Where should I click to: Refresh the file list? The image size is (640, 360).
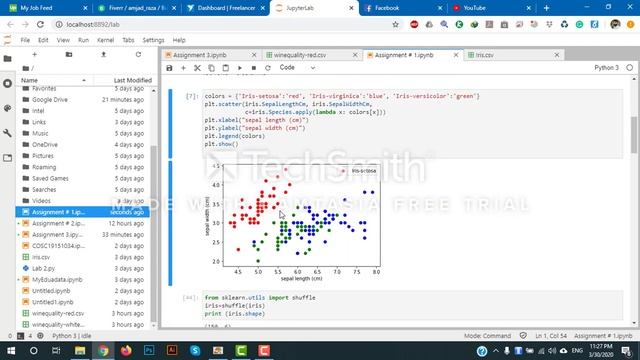point(138,54)
